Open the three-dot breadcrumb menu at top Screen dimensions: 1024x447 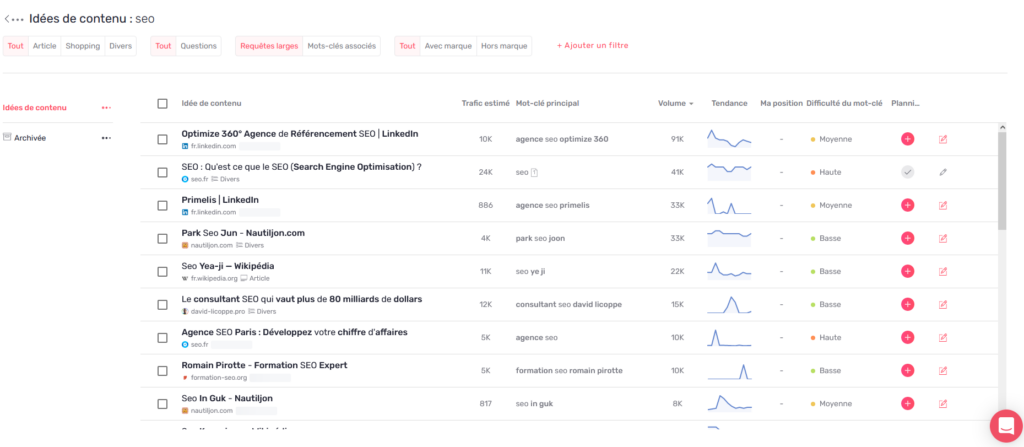(18, 20)
